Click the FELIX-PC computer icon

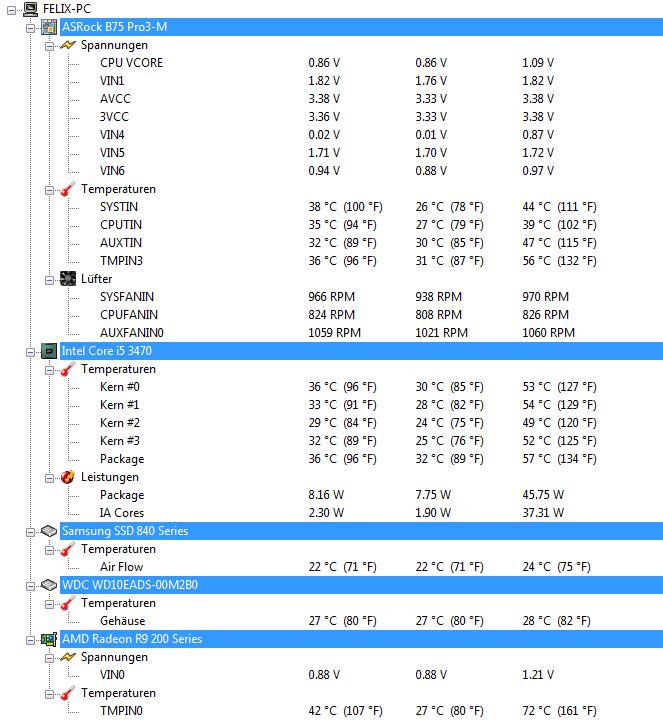[30, 9]
